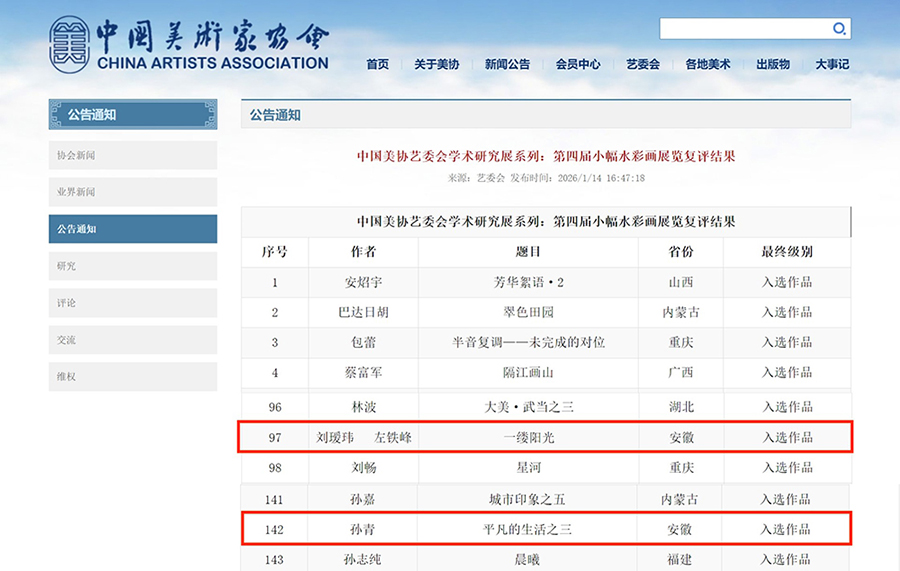The width and height of the screenshot is (900, 571).
Task: Click the 一缕阳光 table row entry
Action: (x=528, y=437)
